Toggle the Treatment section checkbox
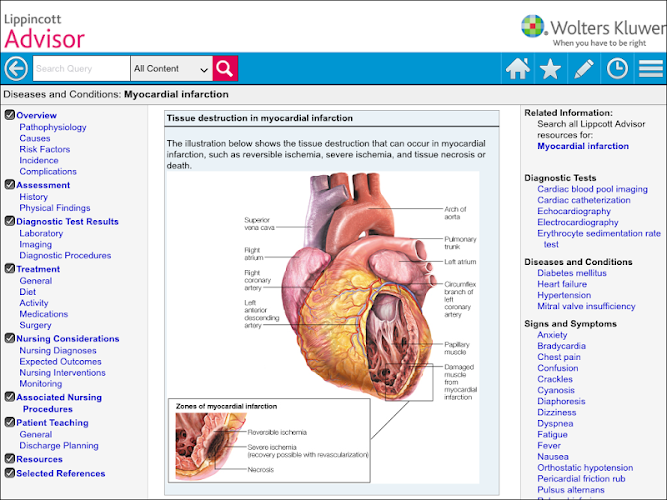Viewport: 667px width, 500px height. tap(10, 269)
